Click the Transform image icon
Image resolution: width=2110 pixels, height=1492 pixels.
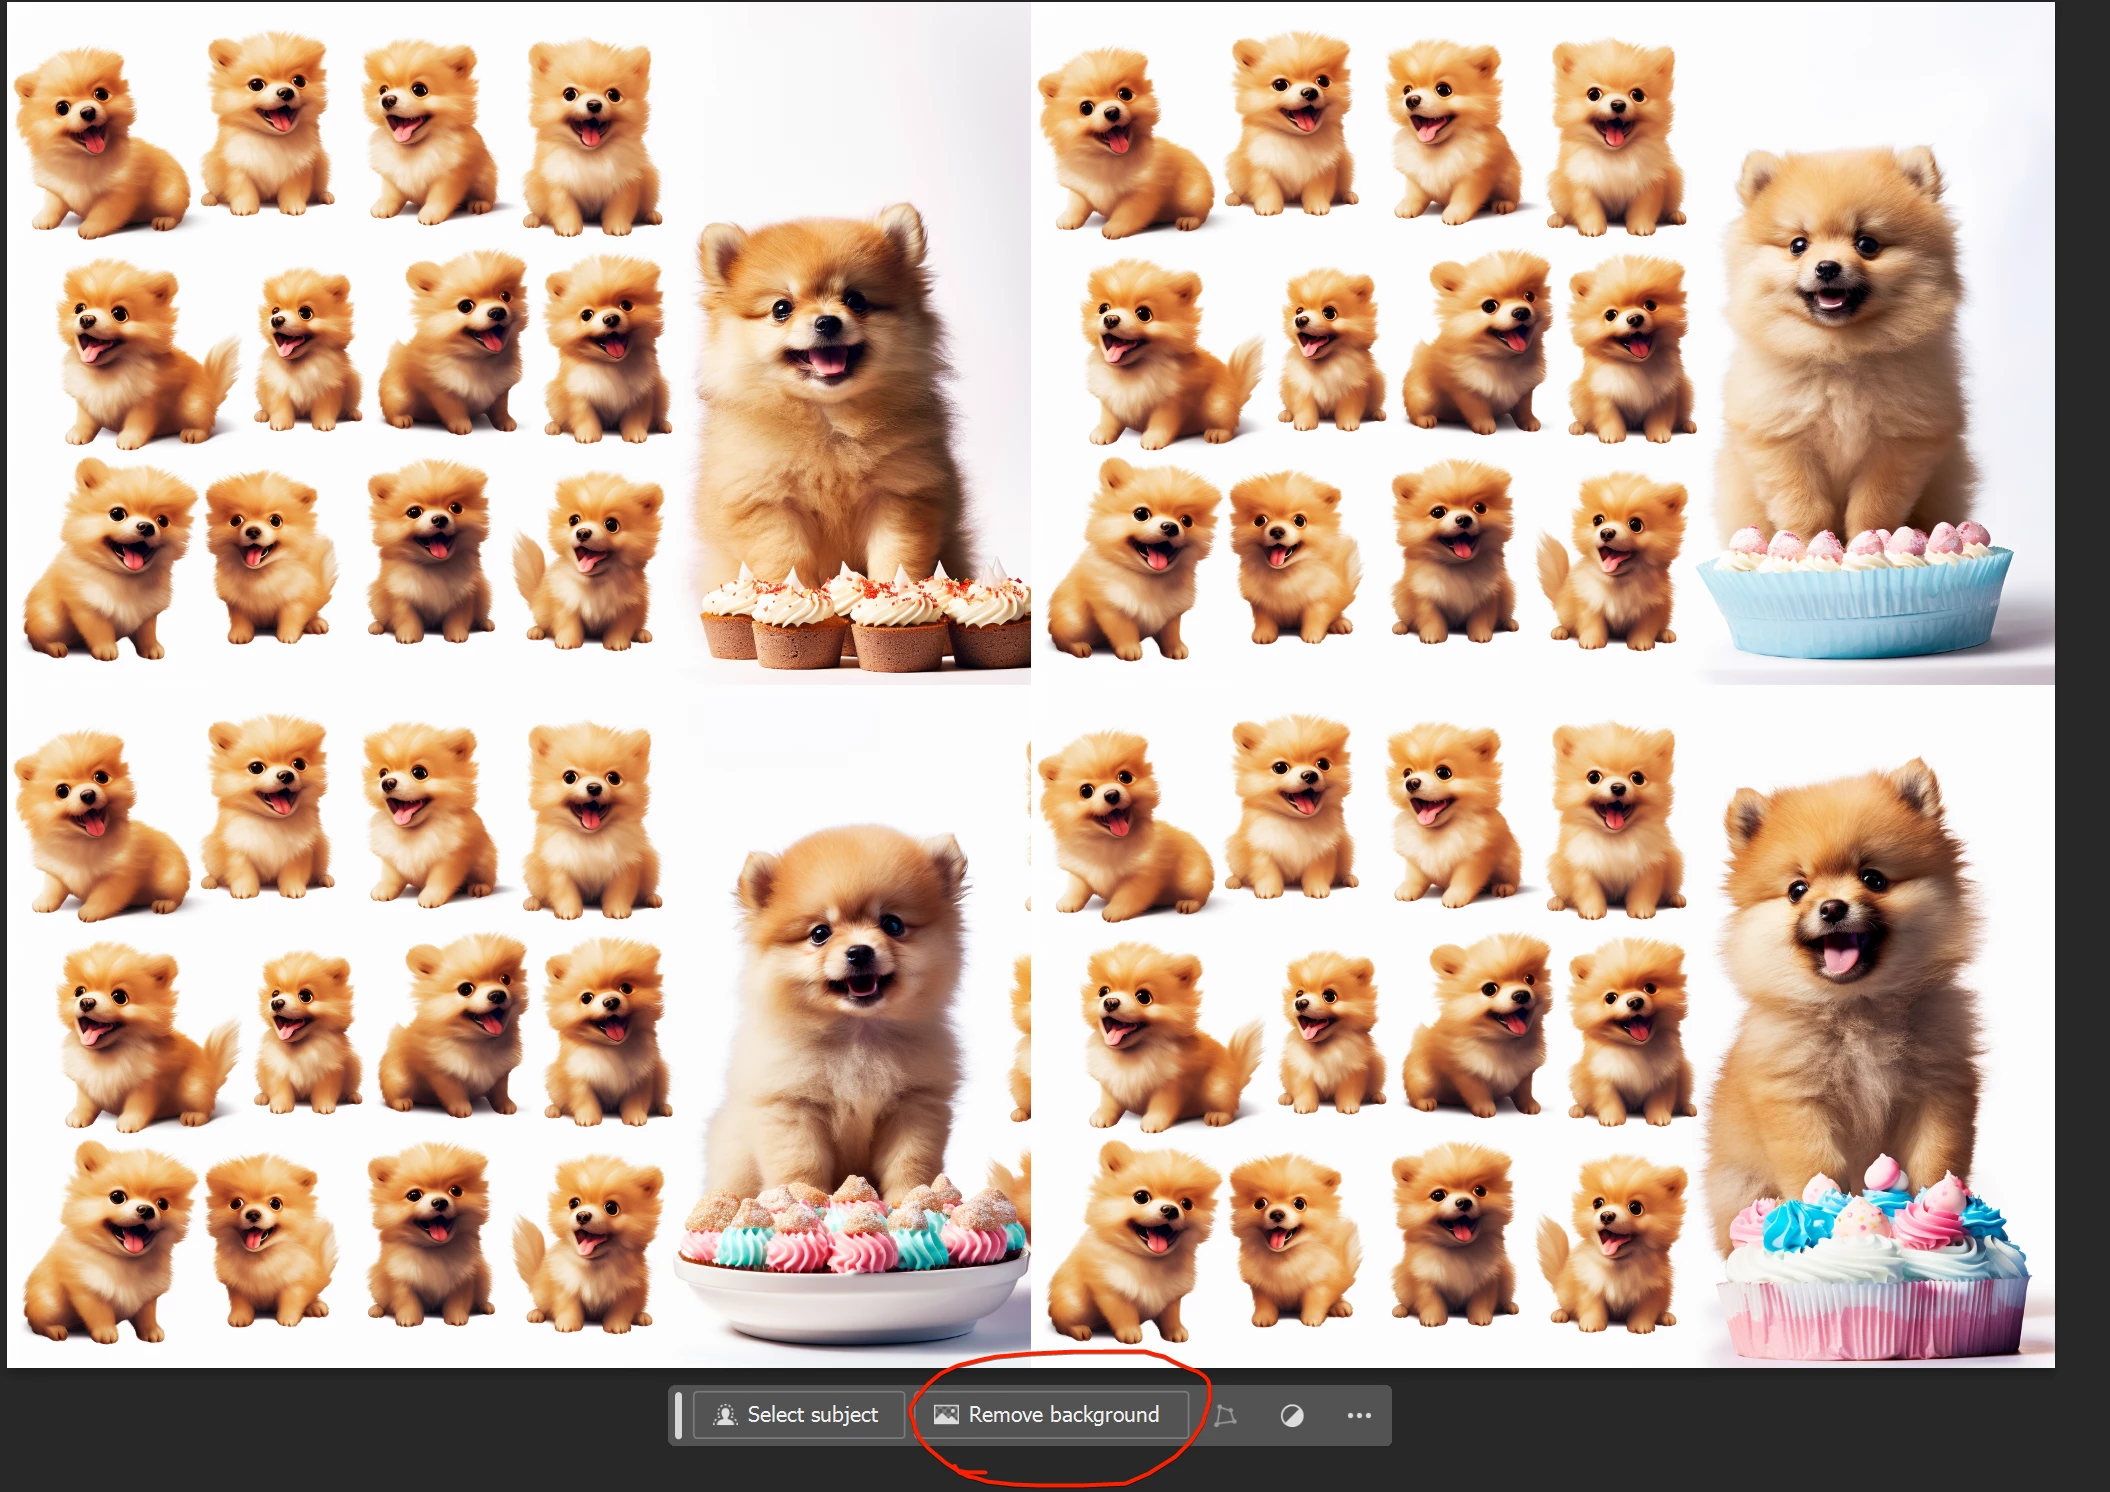[1225, 1415]
